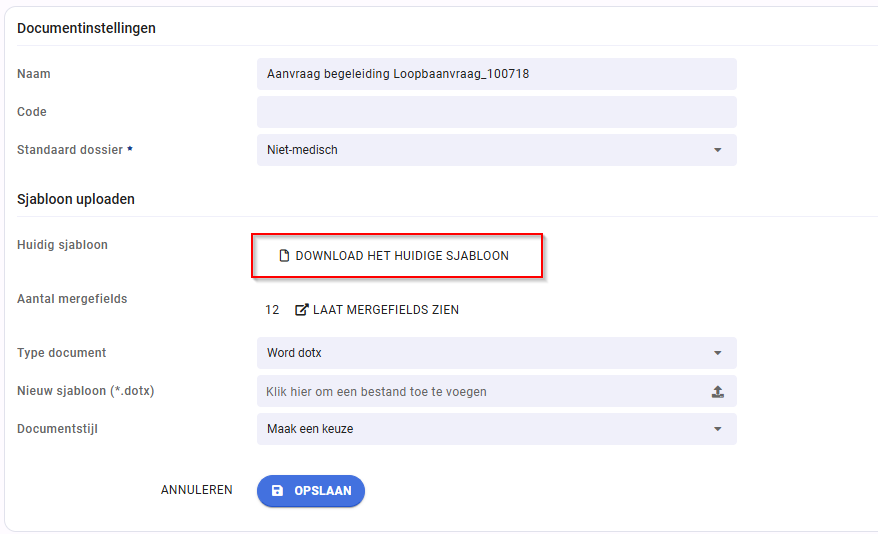
Task: Click the Naam label
Action: pyautogui.click(x=34, y=74)
